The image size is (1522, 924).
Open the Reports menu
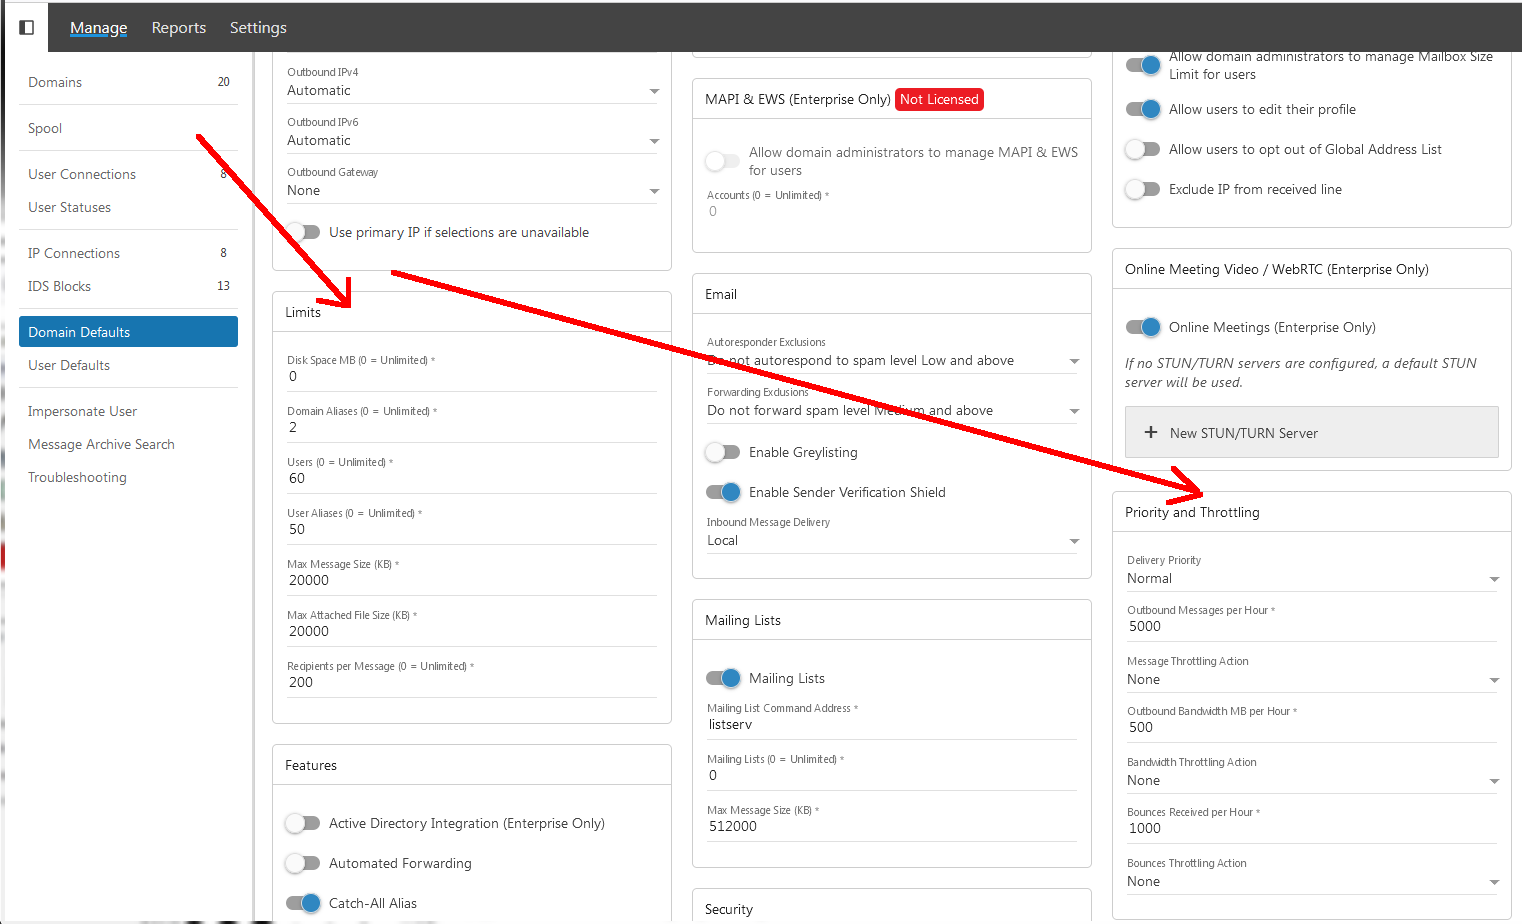click(179, 28)
